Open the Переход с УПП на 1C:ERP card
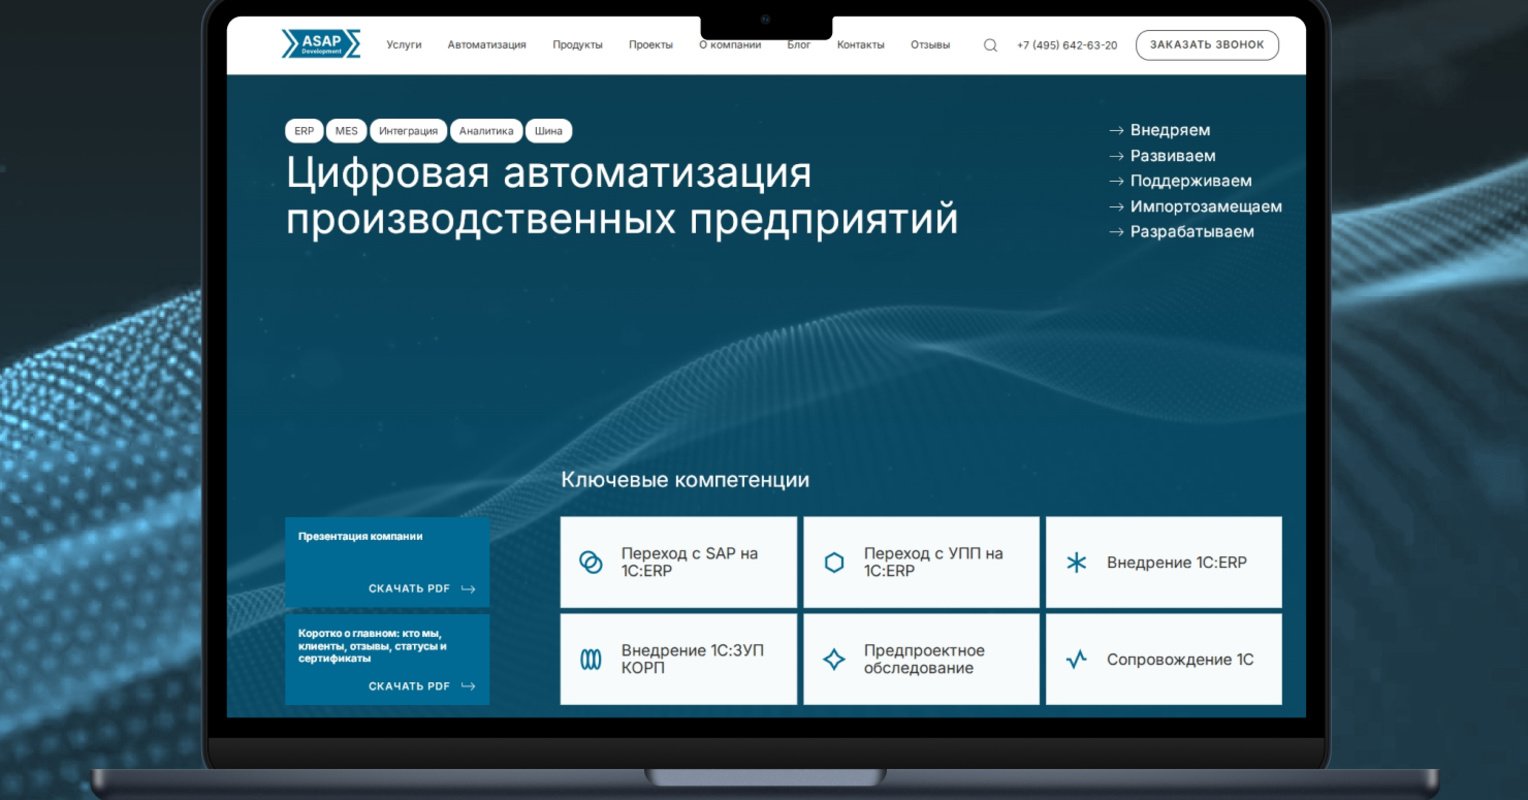 pyautogui.click(x=921, y=562)
